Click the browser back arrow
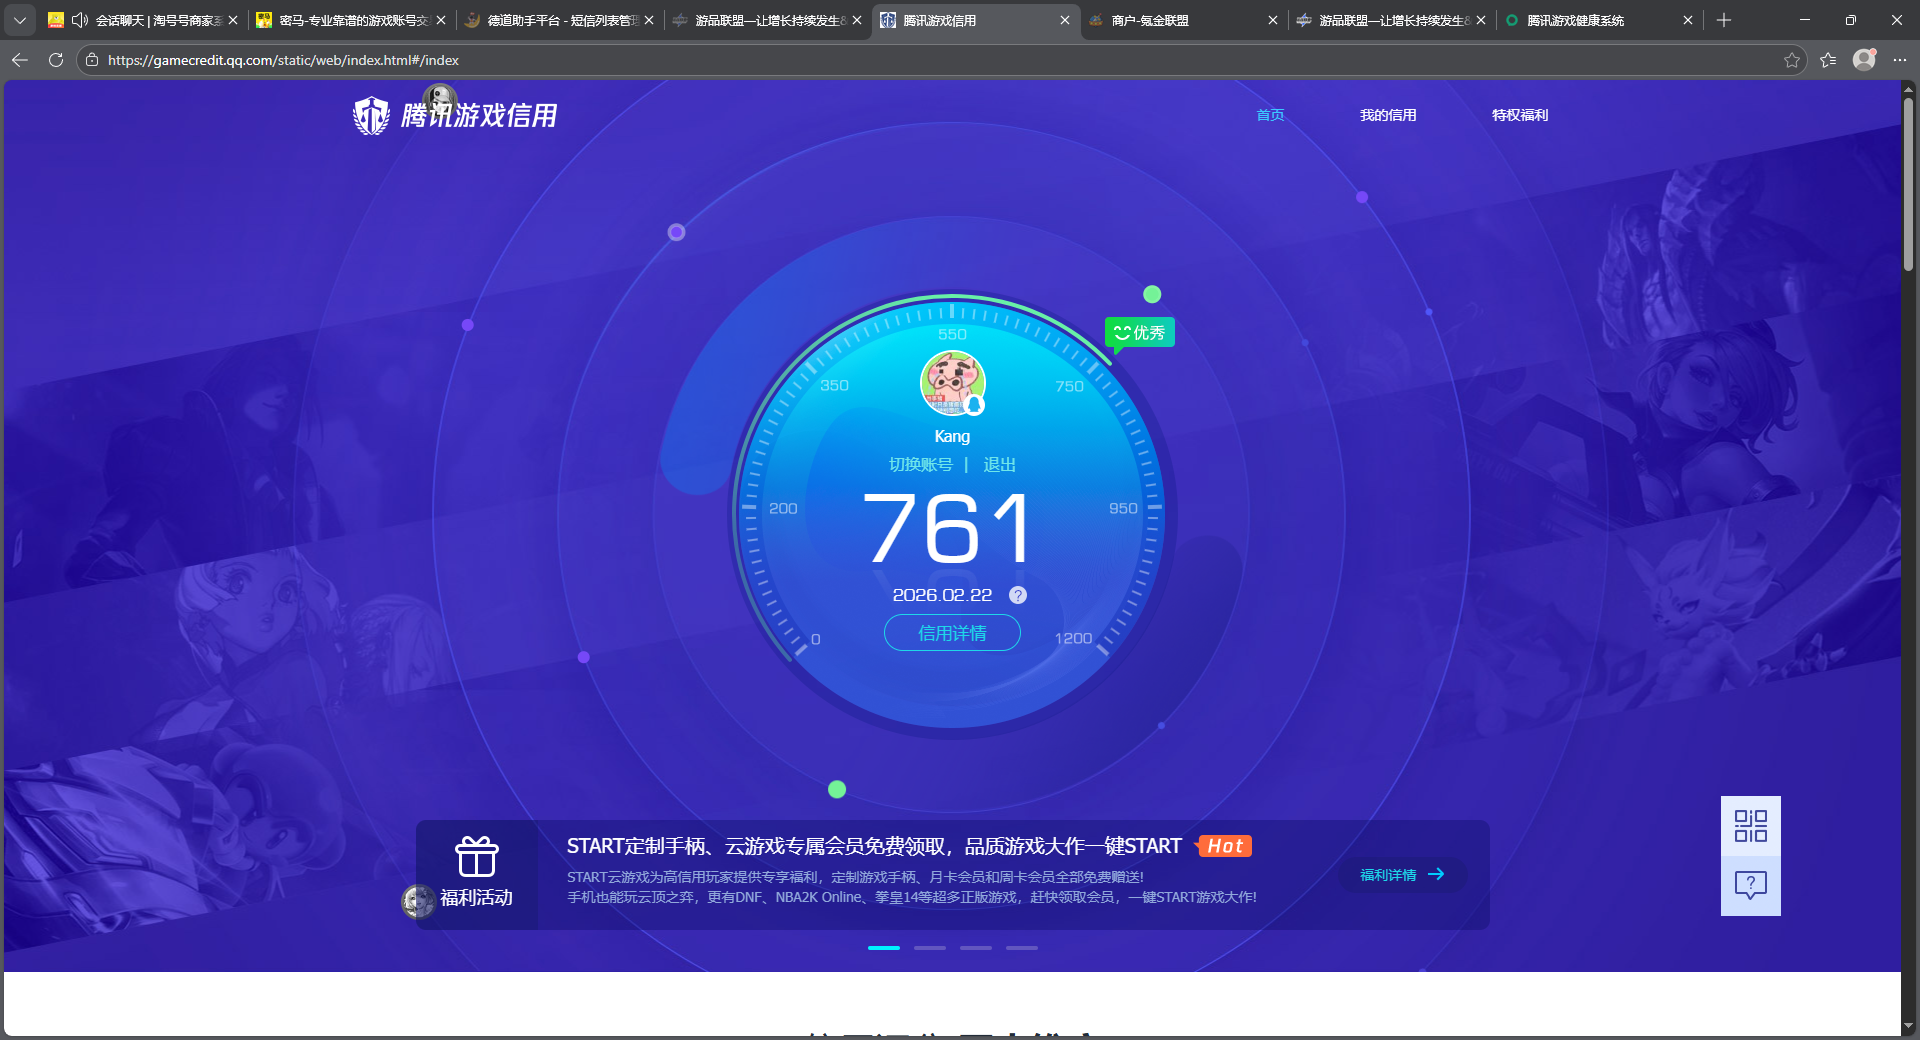1920x1040 pixels. (x=20, y=60)
